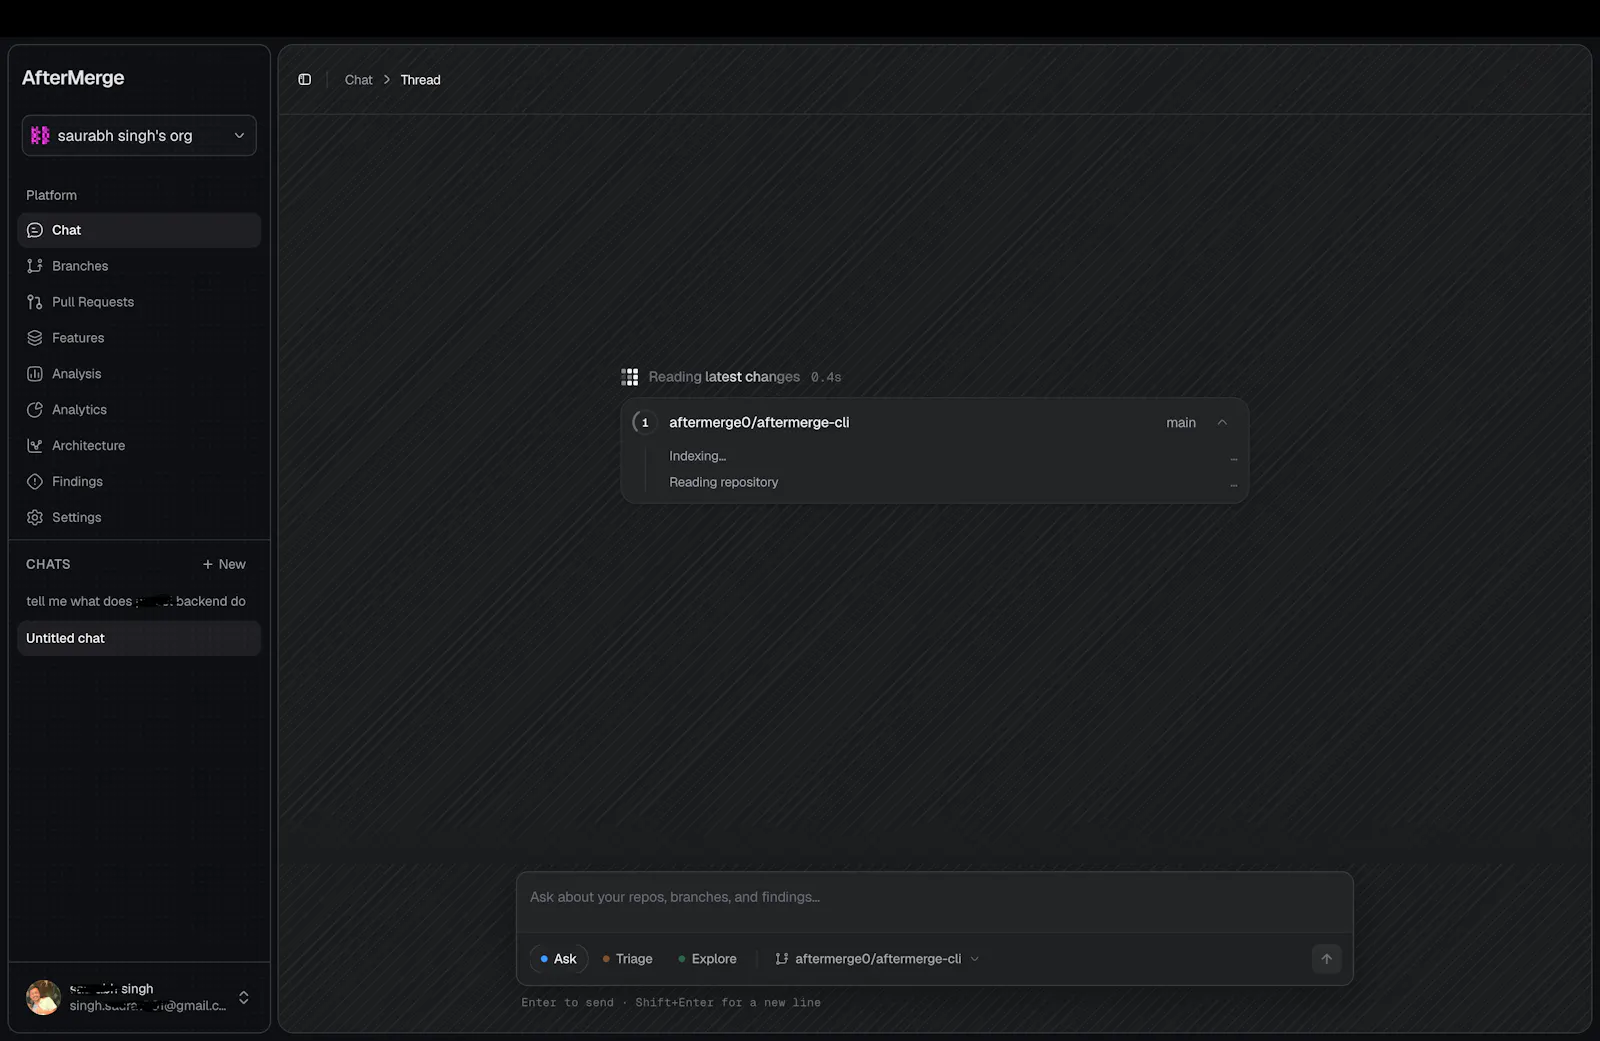The width and height of the screenshot is (1600, 1041).
Task: Click the Findings alert icon
Action: pos(35,482)
